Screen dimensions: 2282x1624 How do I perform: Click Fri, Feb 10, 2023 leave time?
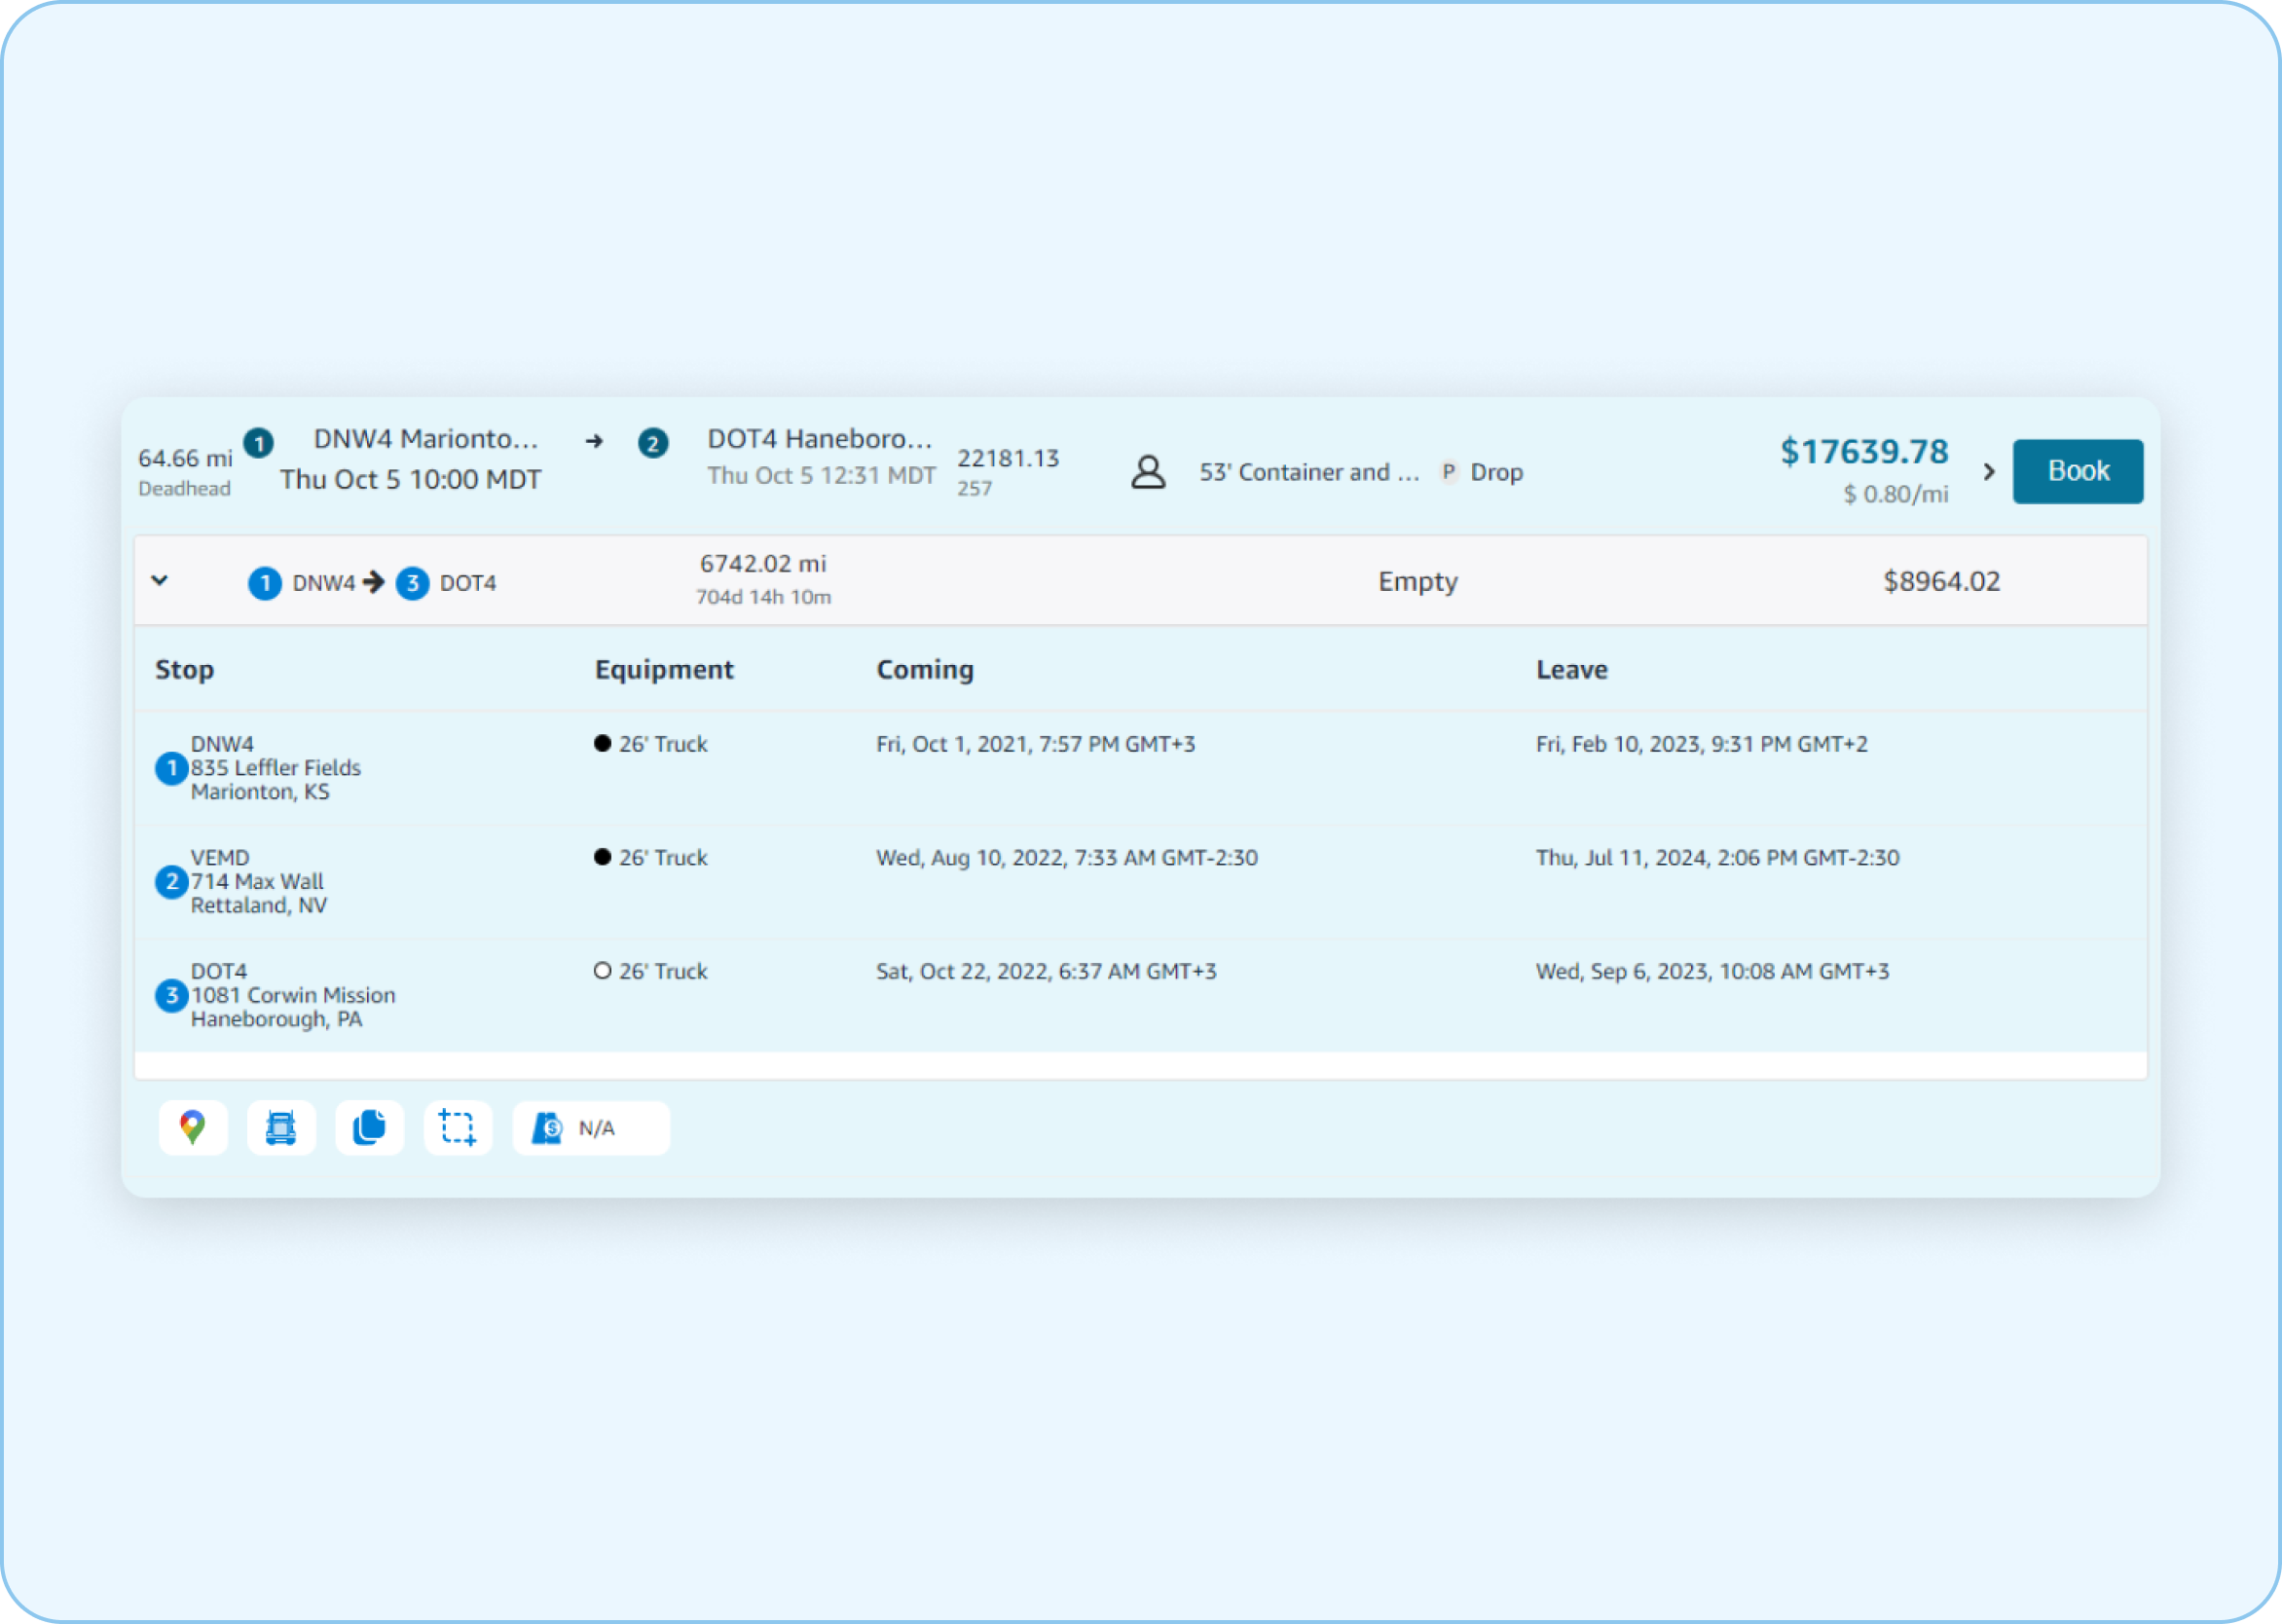click(x=1702, y=744)
